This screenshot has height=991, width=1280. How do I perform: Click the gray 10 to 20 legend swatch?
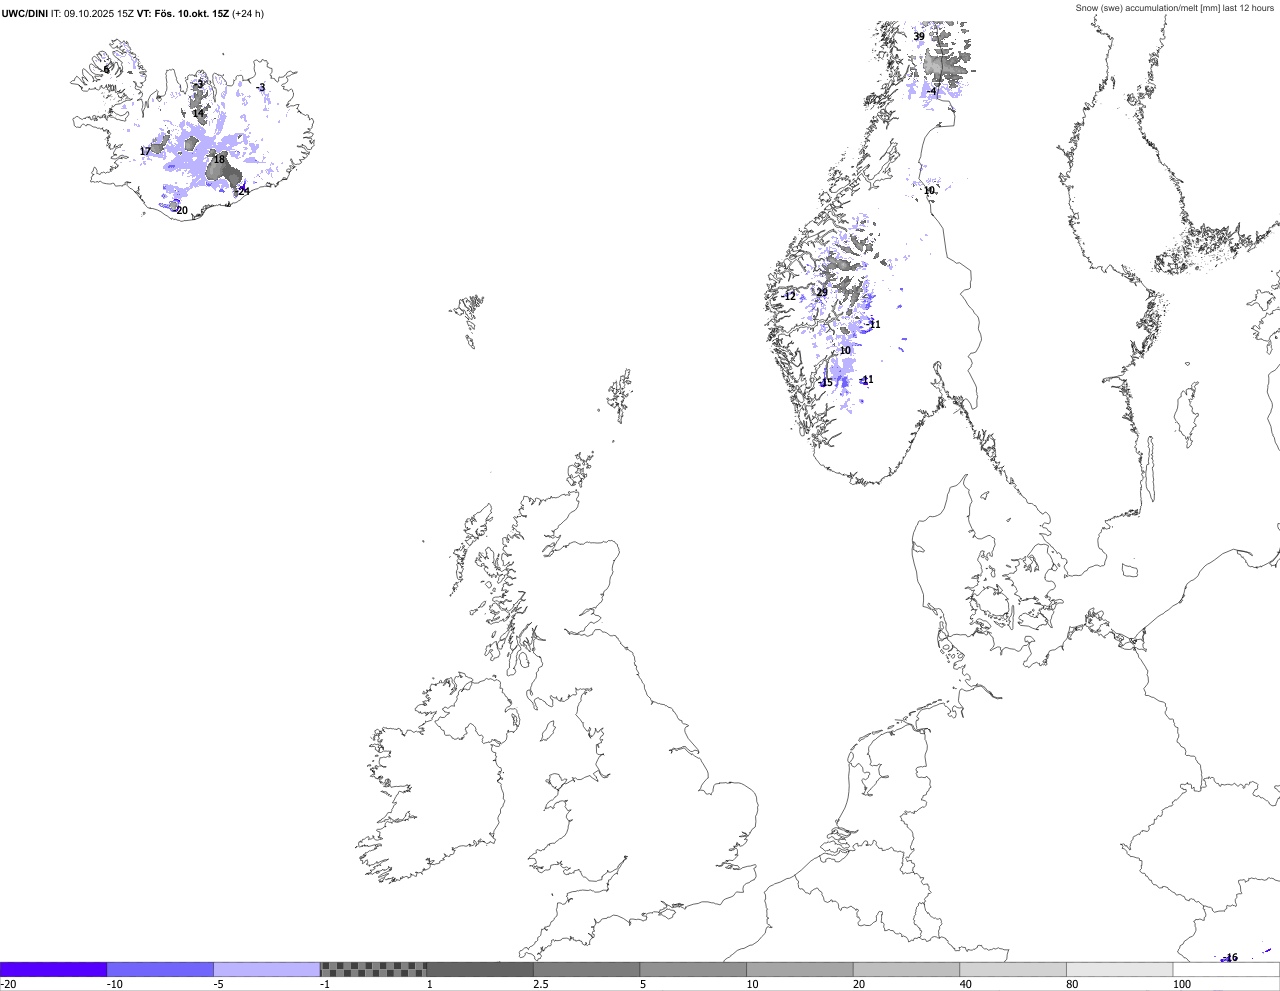point(800,969)
